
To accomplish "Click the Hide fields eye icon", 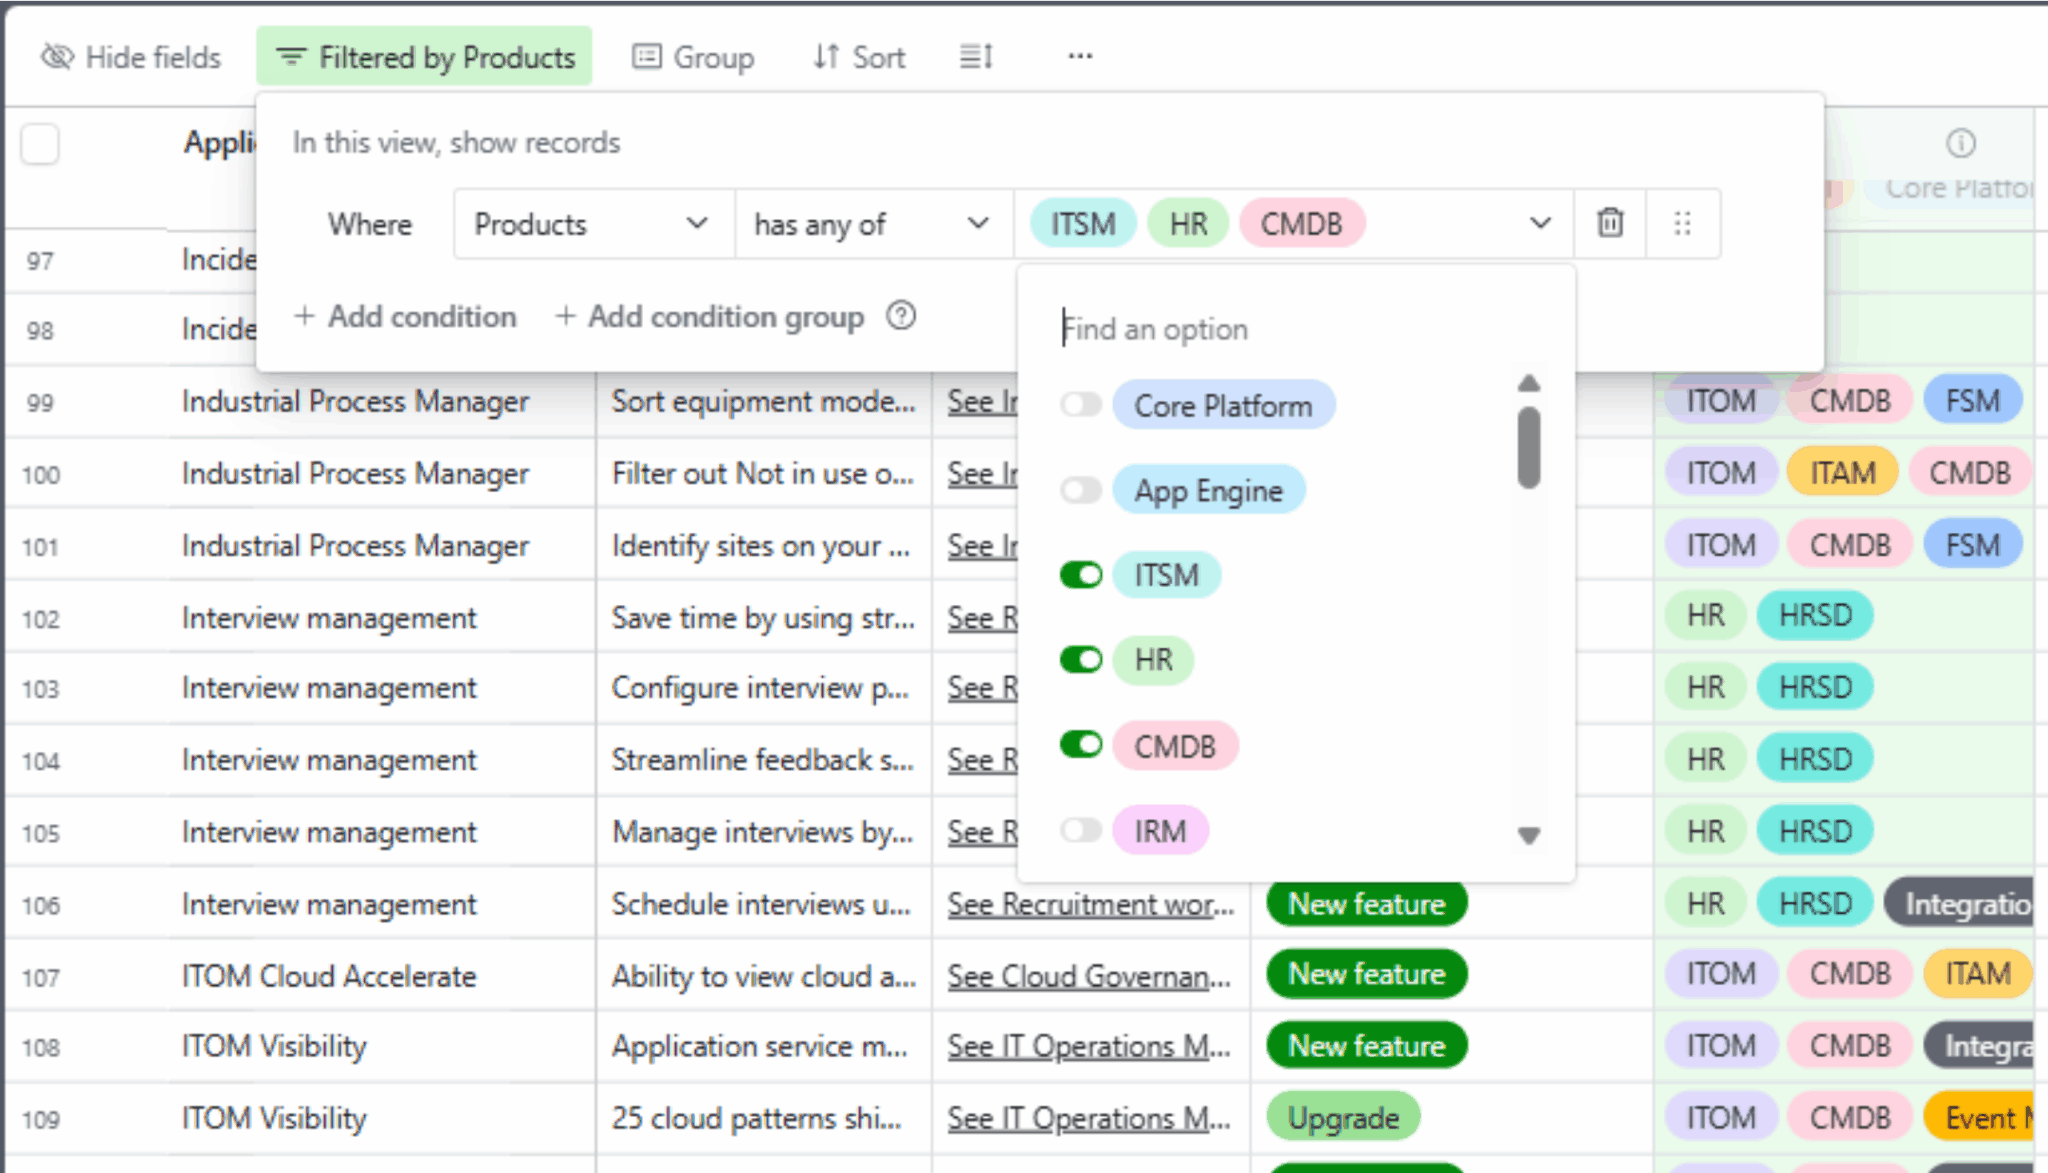I will [x=57, y=57].
